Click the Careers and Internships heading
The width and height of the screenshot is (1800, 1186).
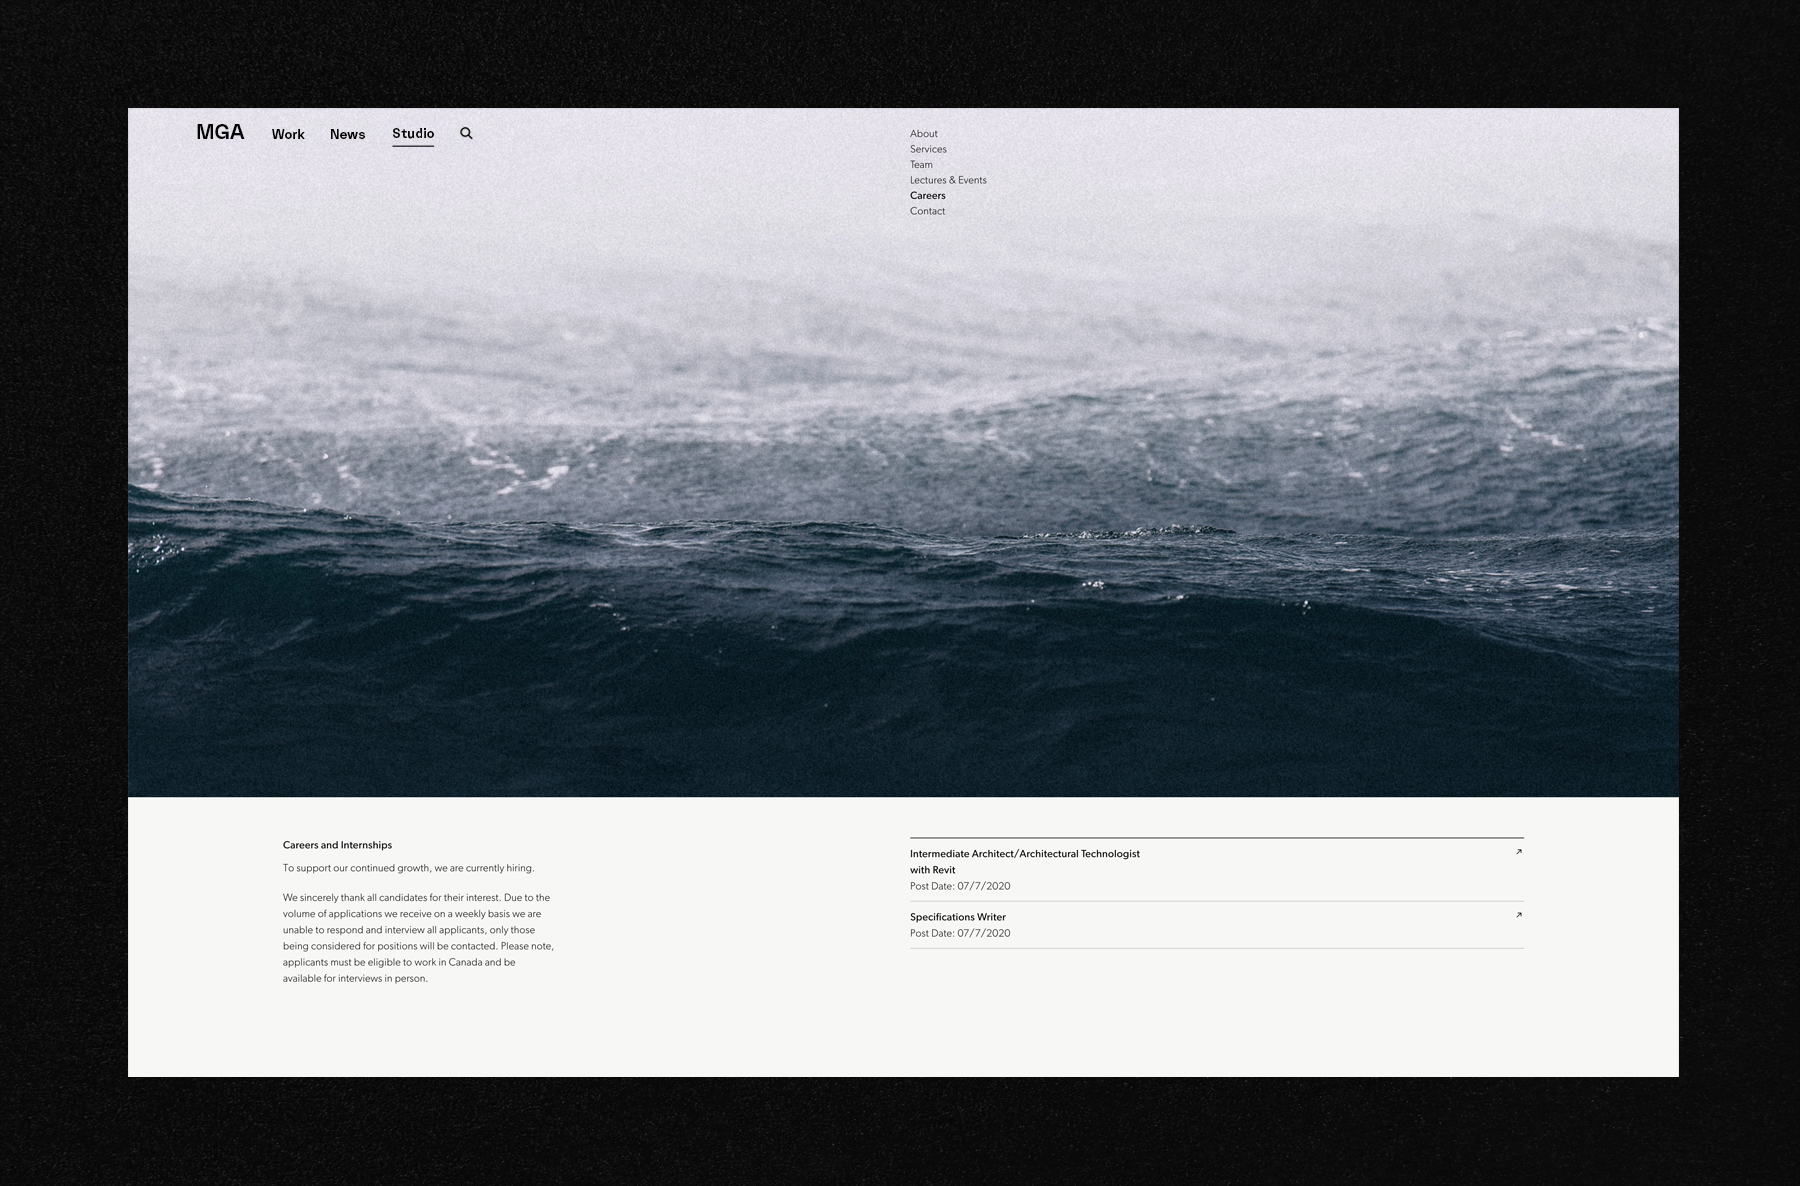tap(337, 845)
